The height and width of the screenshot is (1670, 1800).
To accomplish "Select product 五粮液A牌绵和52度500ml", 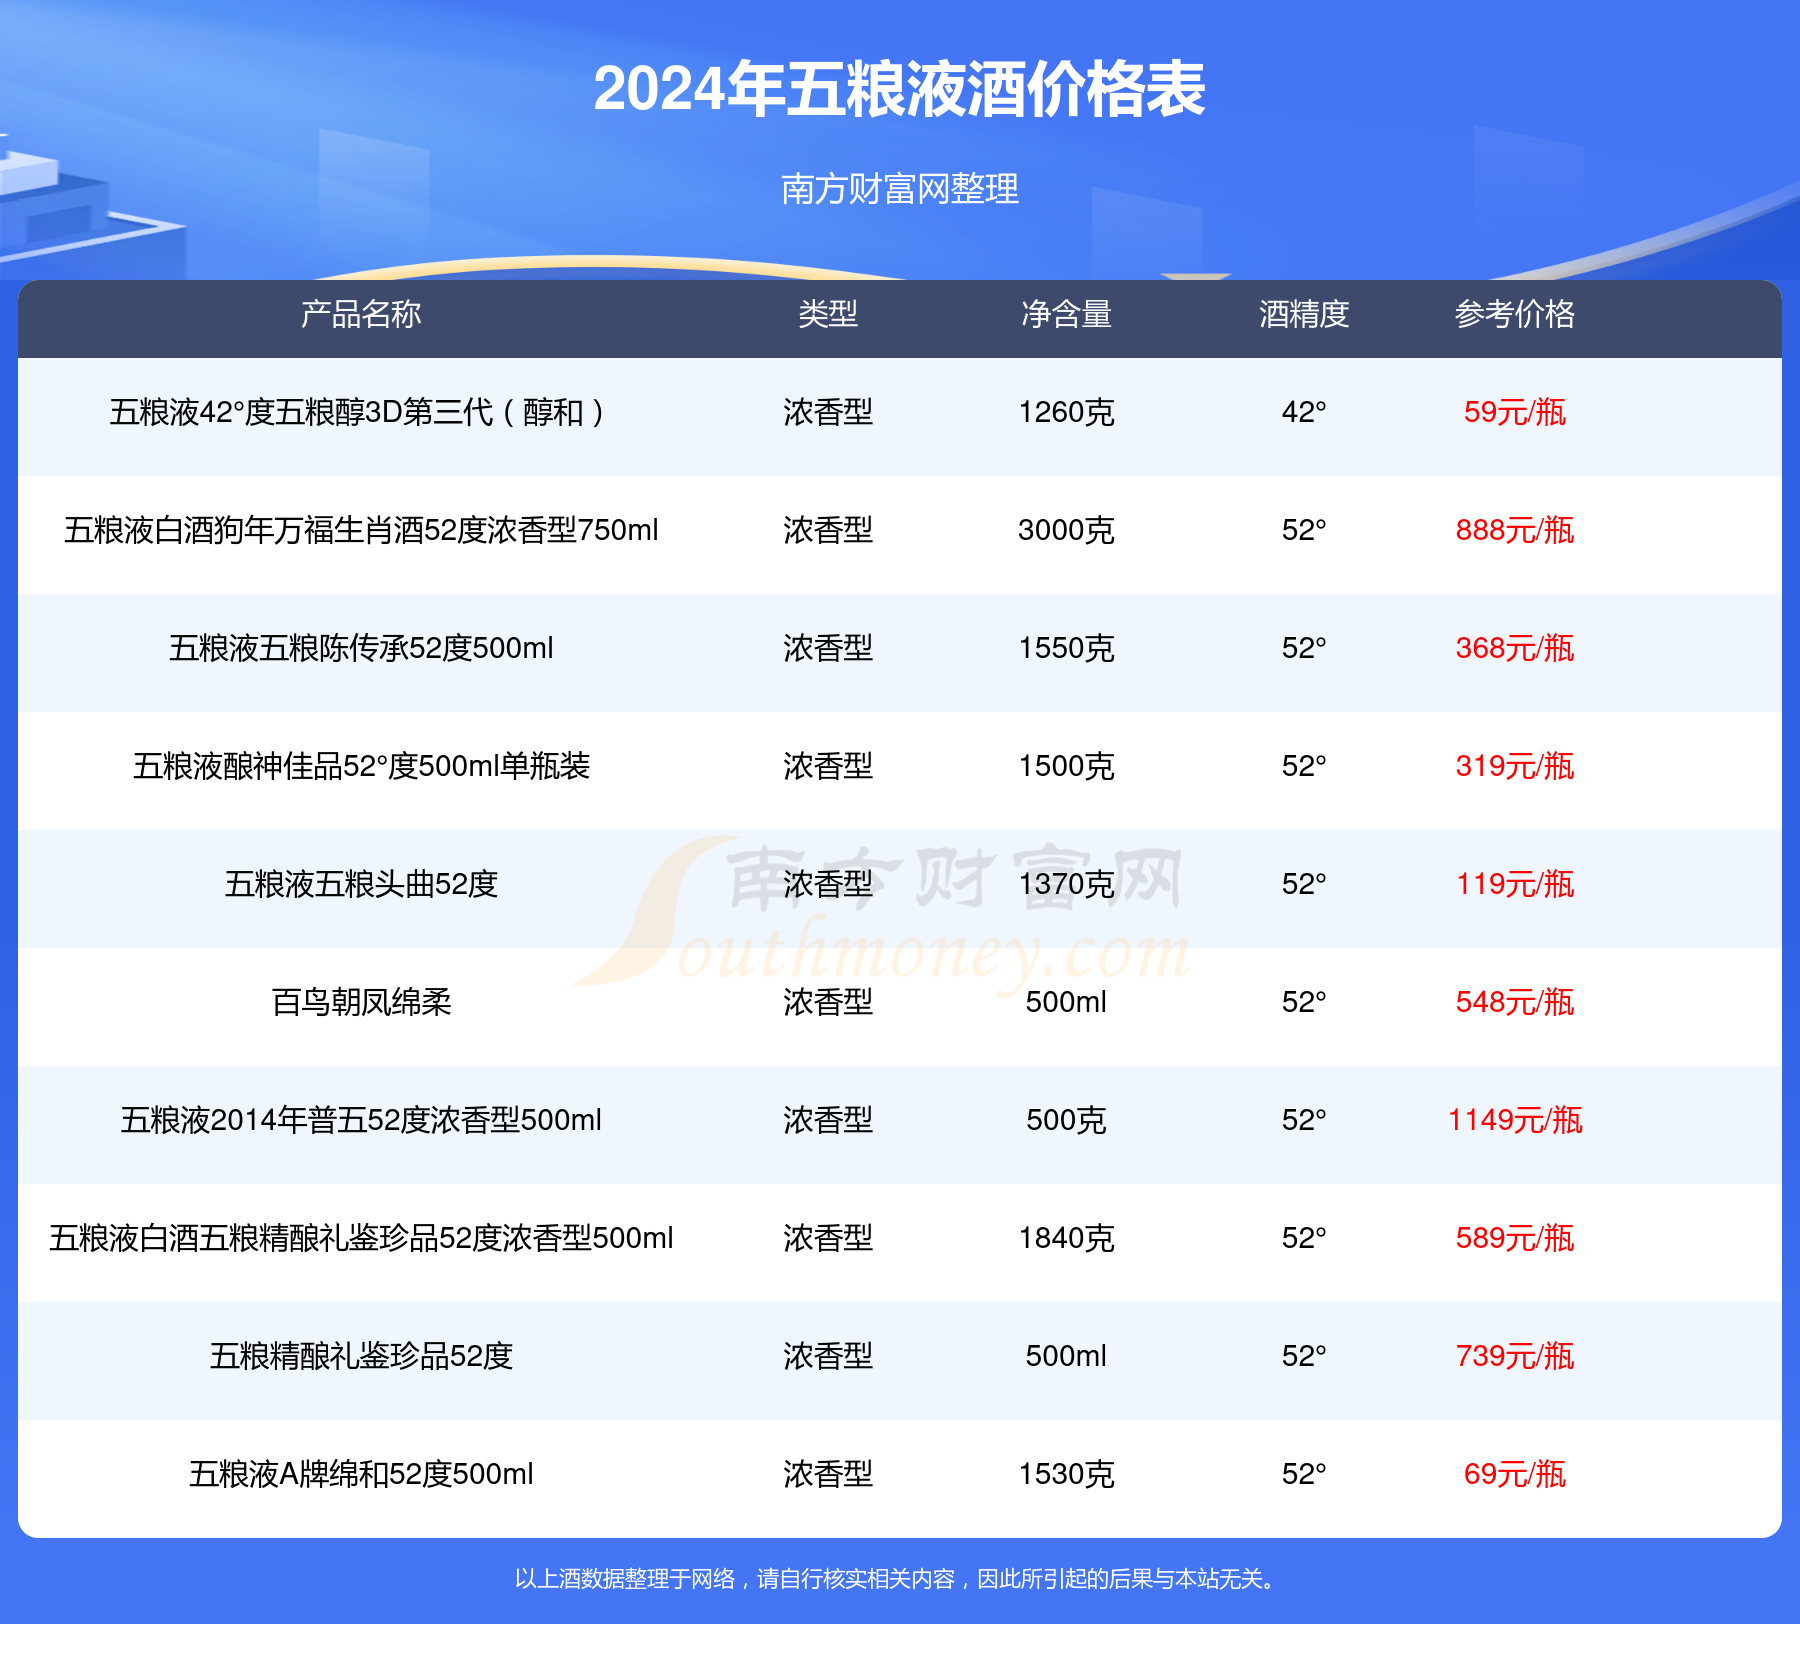I will [x=361, y=1474].
